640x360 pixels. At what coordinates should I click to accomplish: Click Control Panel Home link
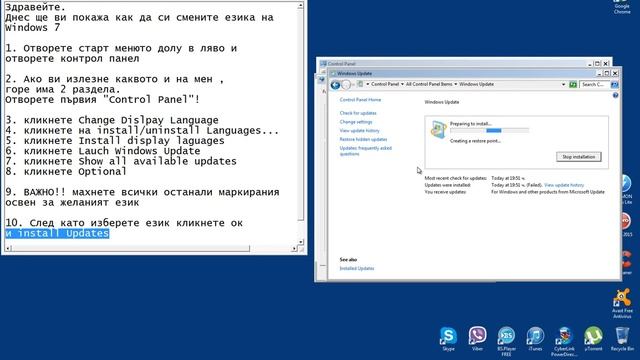360,100
